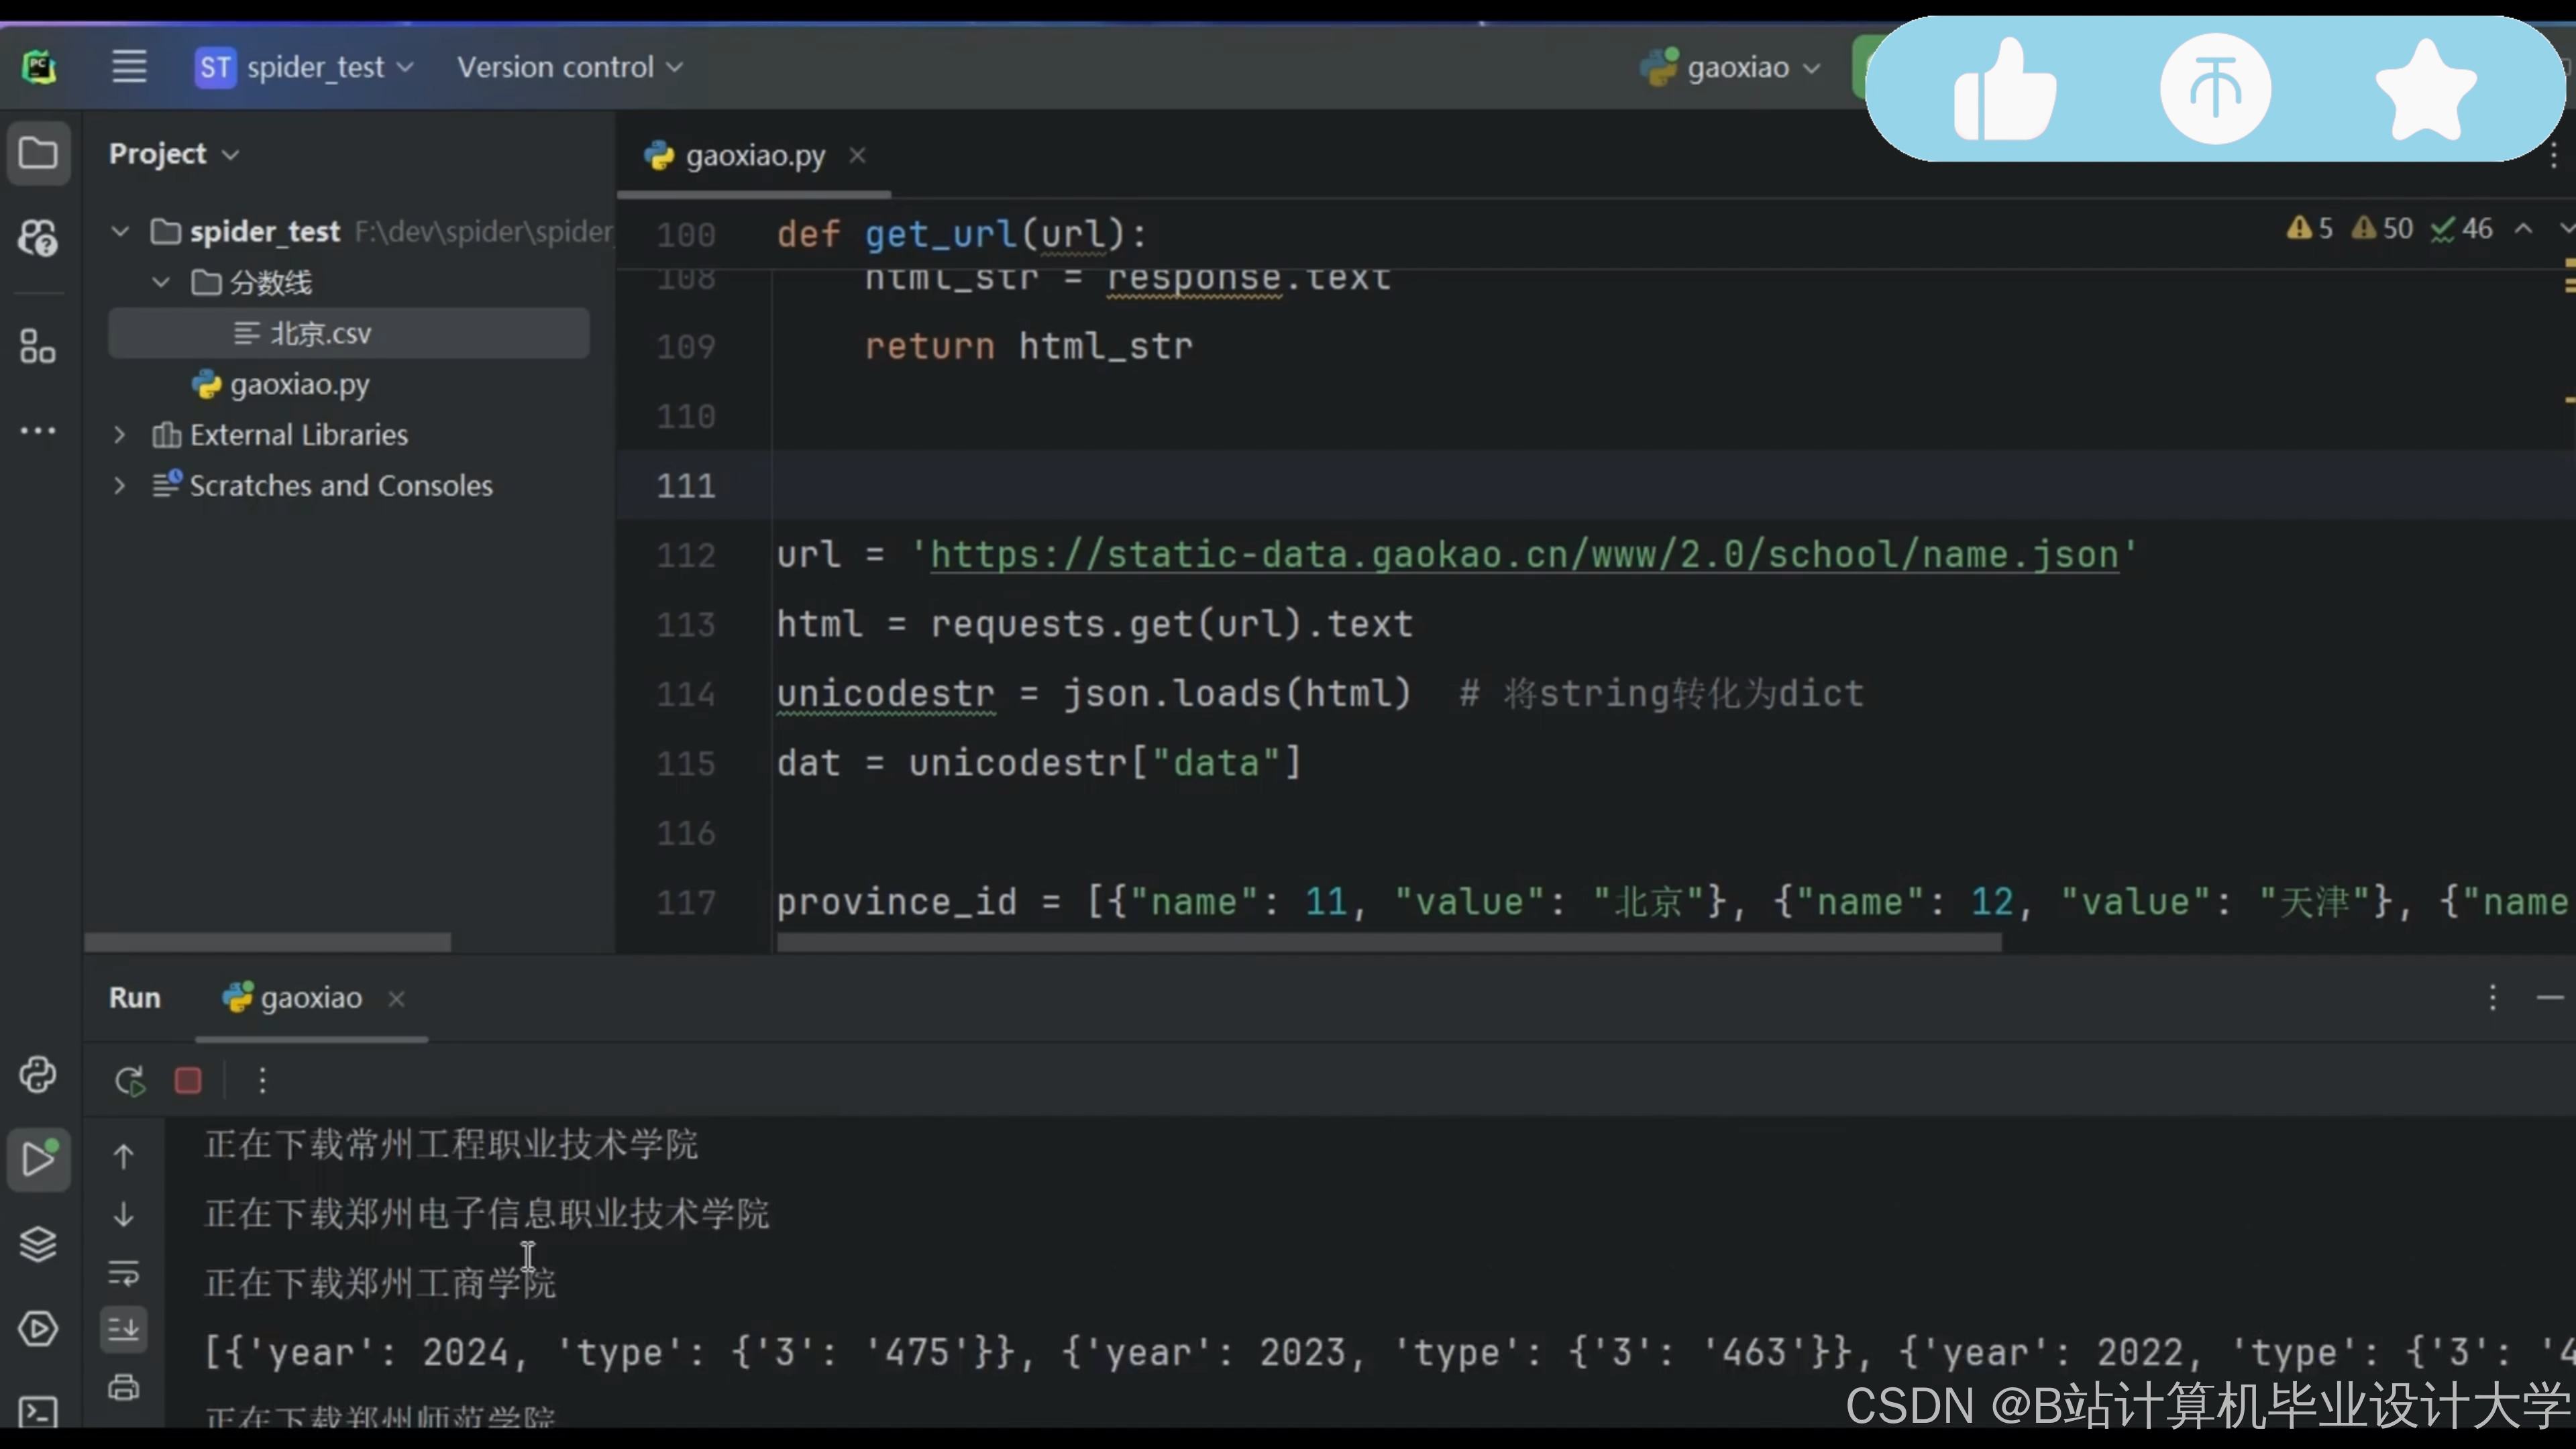Stop the running gaoxiao process
Screen dimensions: 2576x1449
pyautogui.click(x=188, y=1081)
